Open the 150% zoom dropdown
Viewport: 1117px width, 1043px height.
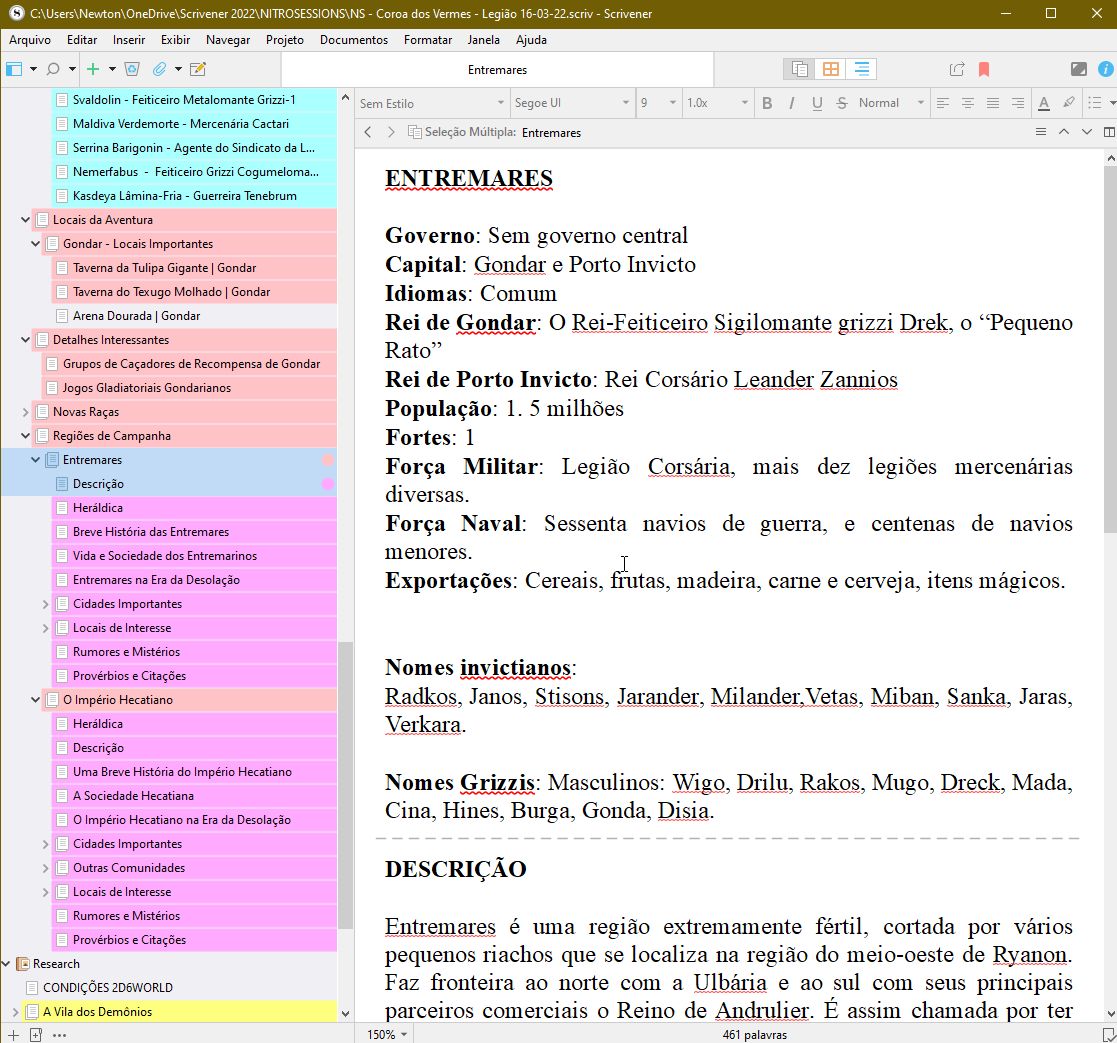coord(387,1034)
